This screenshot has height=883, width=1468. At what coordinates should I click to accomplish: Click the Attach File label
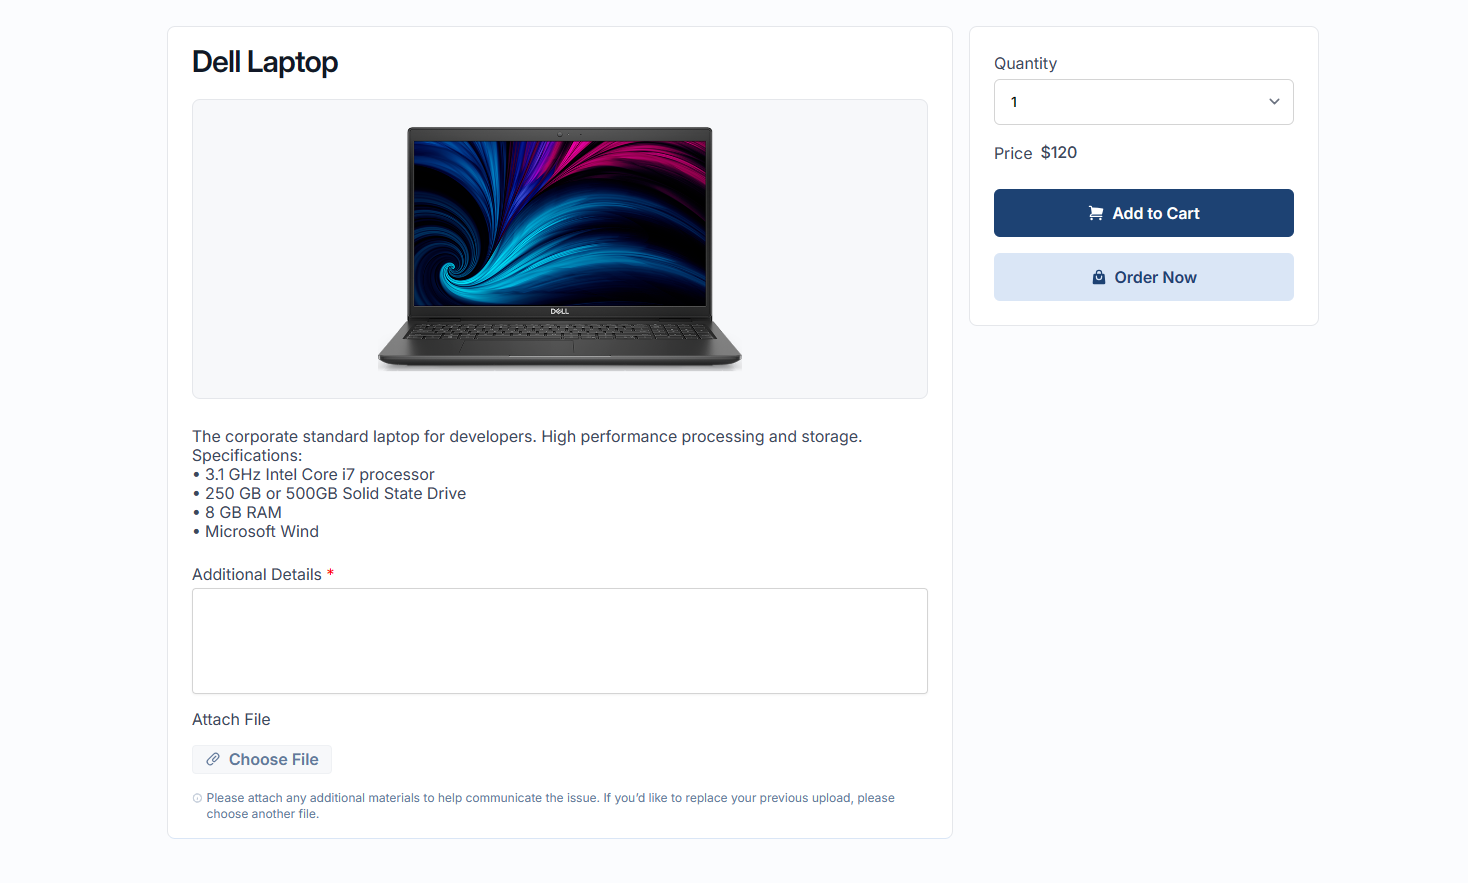(x=231, y=719)
